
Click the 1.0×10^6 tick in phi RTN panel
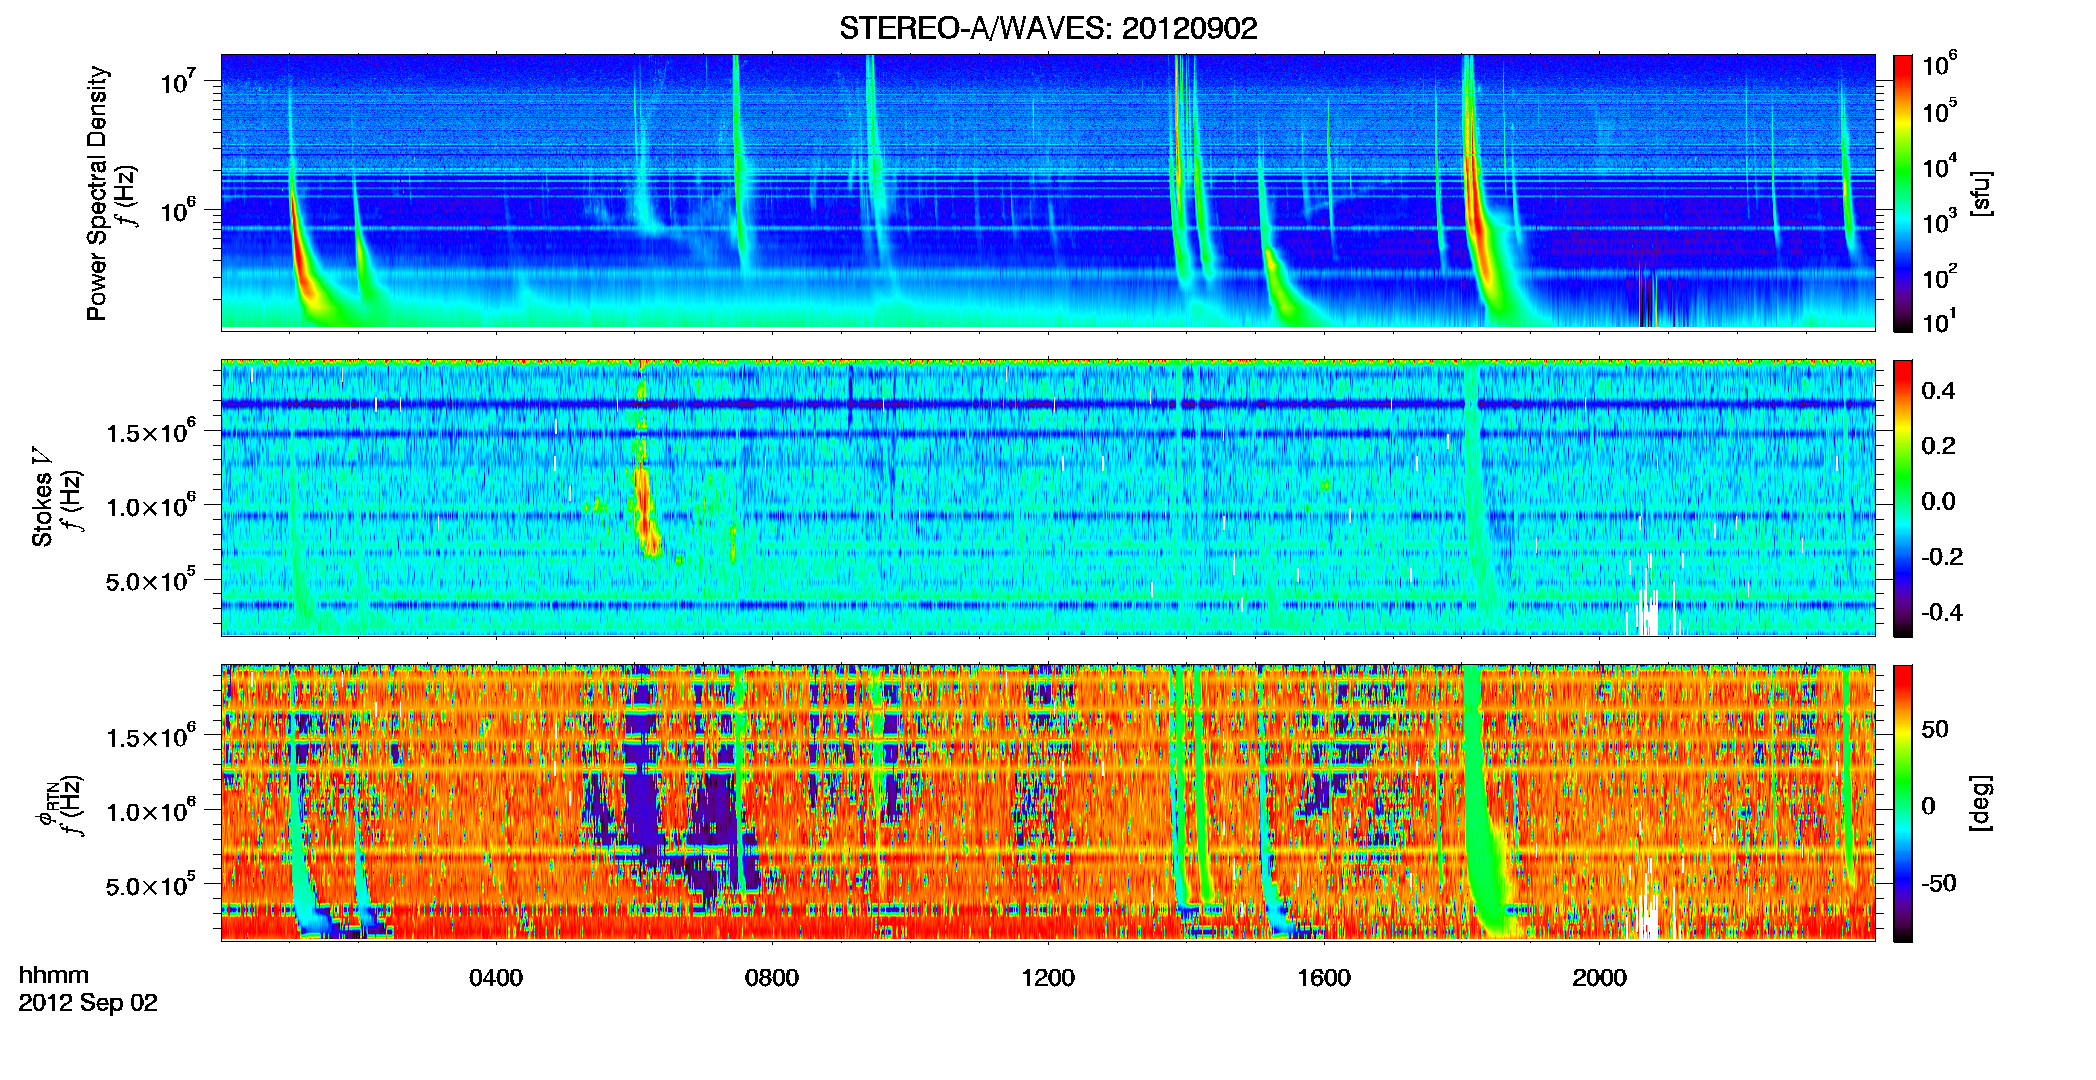click(x=150, y=810)
